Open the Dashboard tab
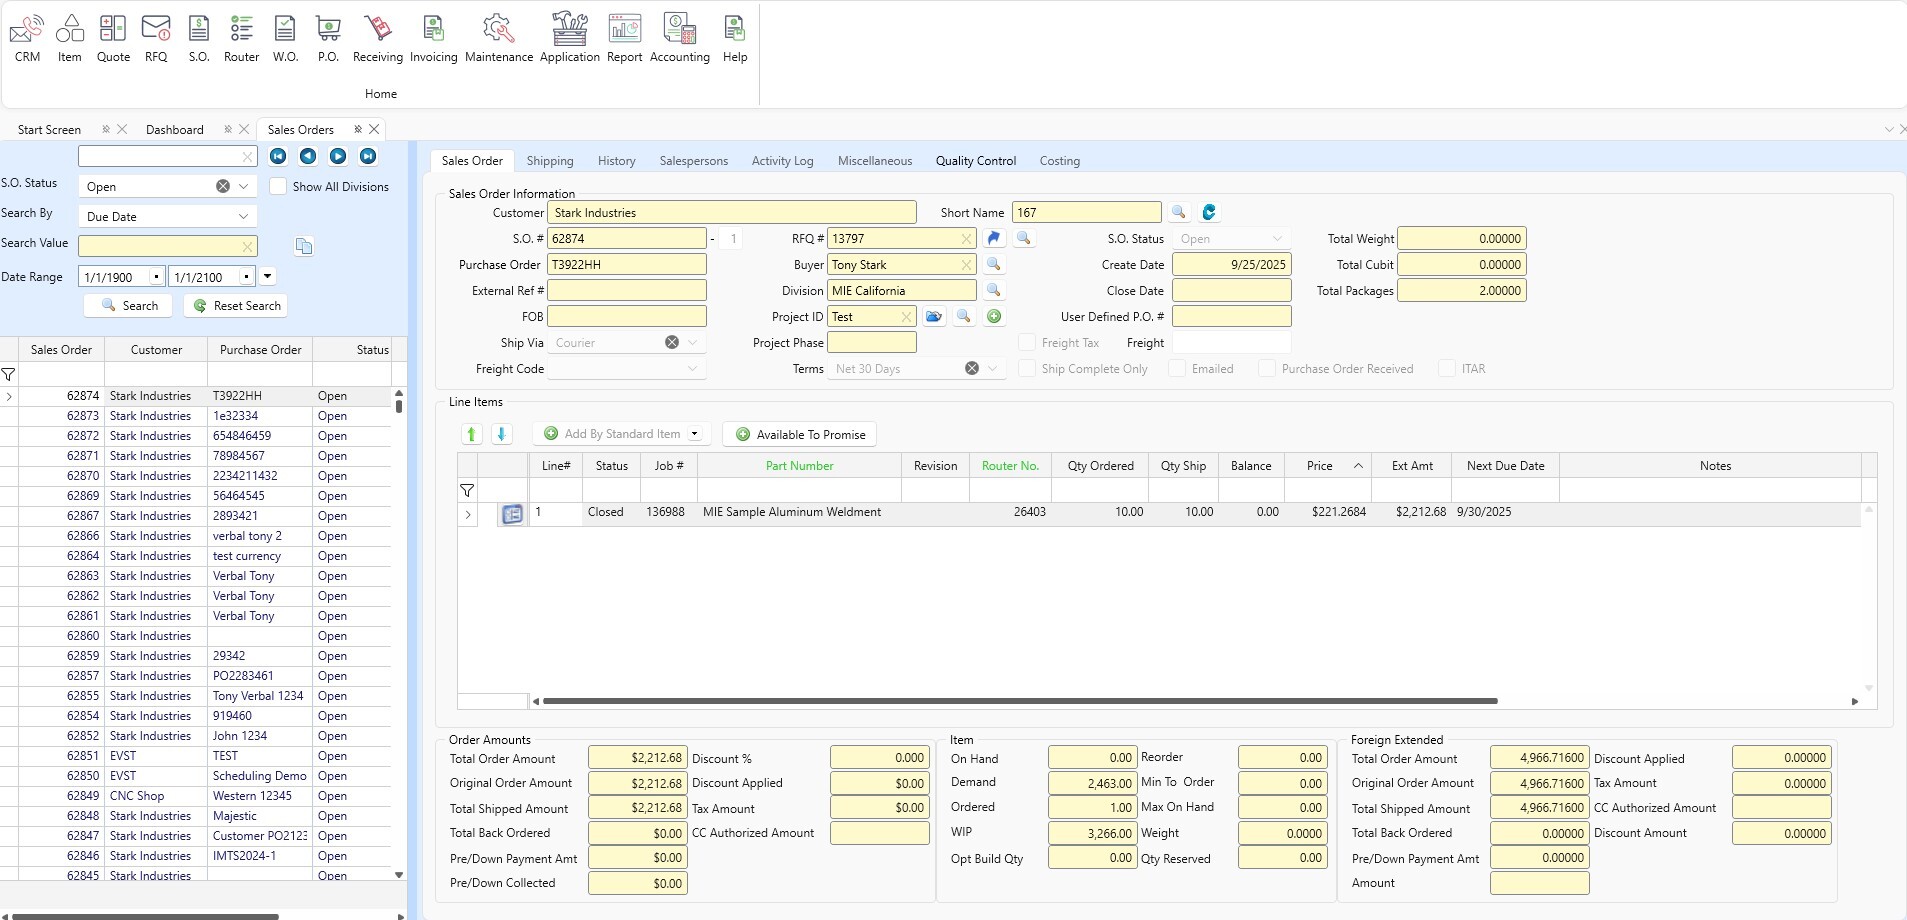 tap(175, 129)
